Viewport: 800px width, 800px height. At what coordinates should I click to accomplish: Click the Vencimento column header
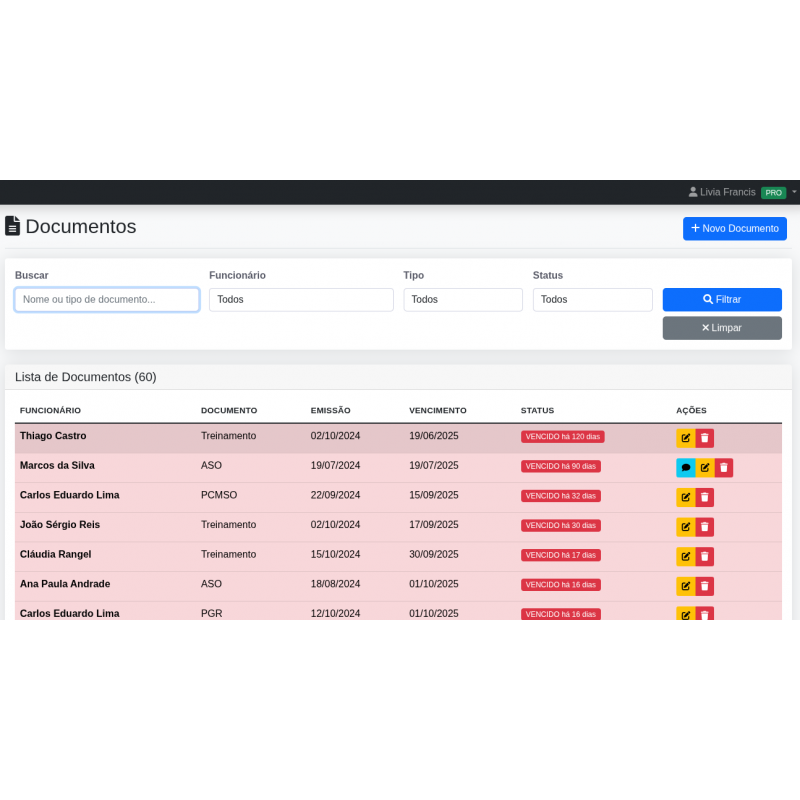[438, 410]
